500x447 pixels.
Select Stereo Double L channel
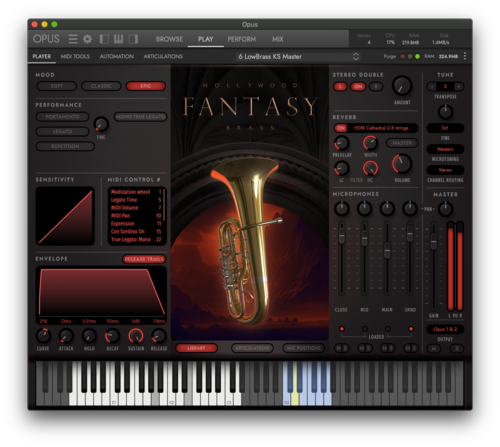(x=340, y=87)
